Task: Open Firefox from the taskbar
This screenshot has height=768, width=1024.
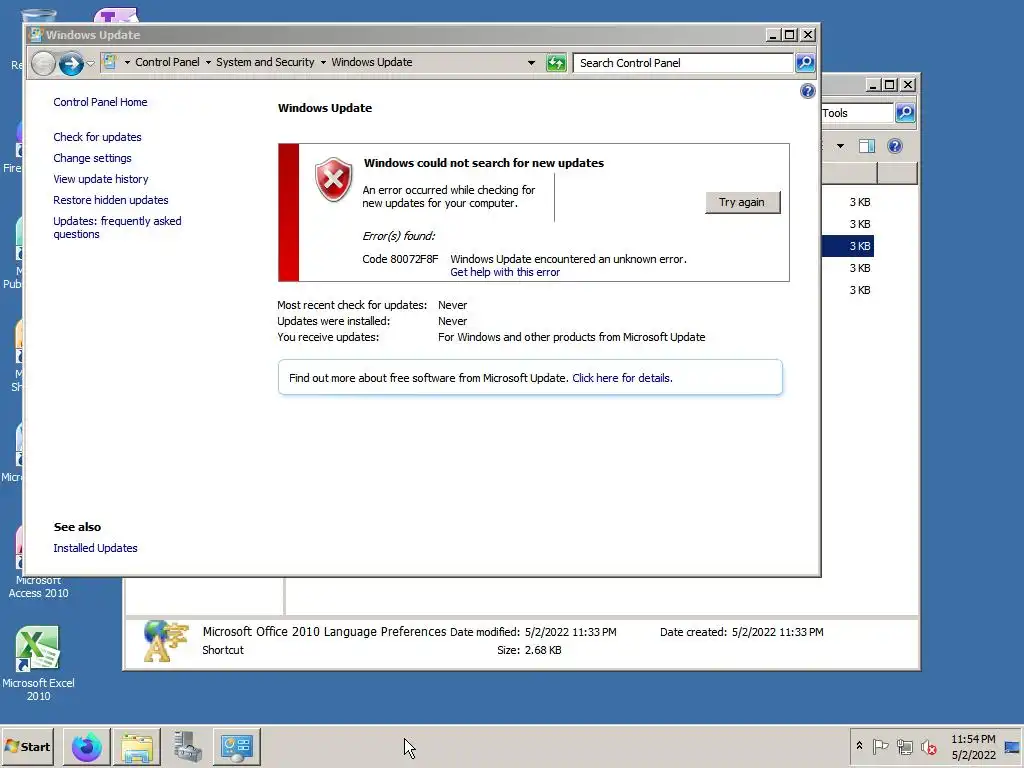Action: (x=87, y=747)
